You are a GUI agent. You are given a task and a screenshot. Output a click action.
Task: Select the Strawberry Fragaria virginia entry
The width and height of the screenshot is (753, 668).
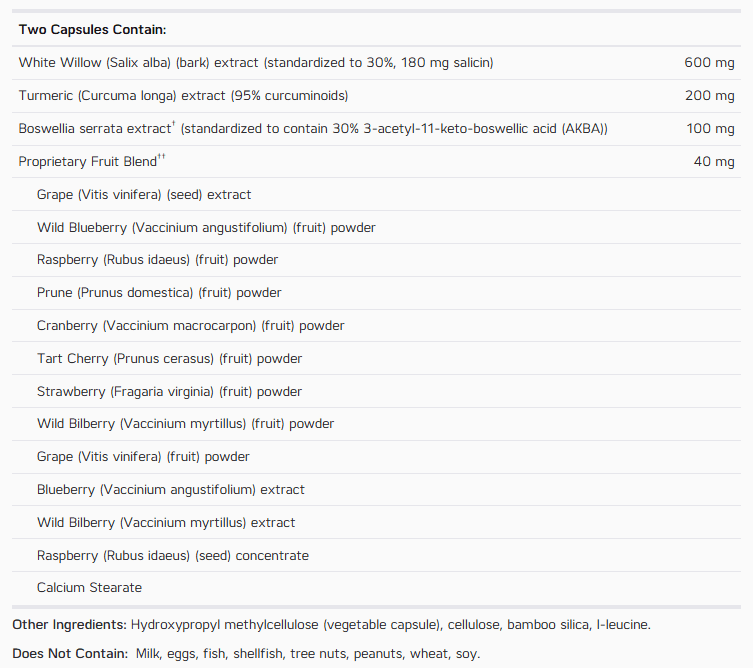170,392
